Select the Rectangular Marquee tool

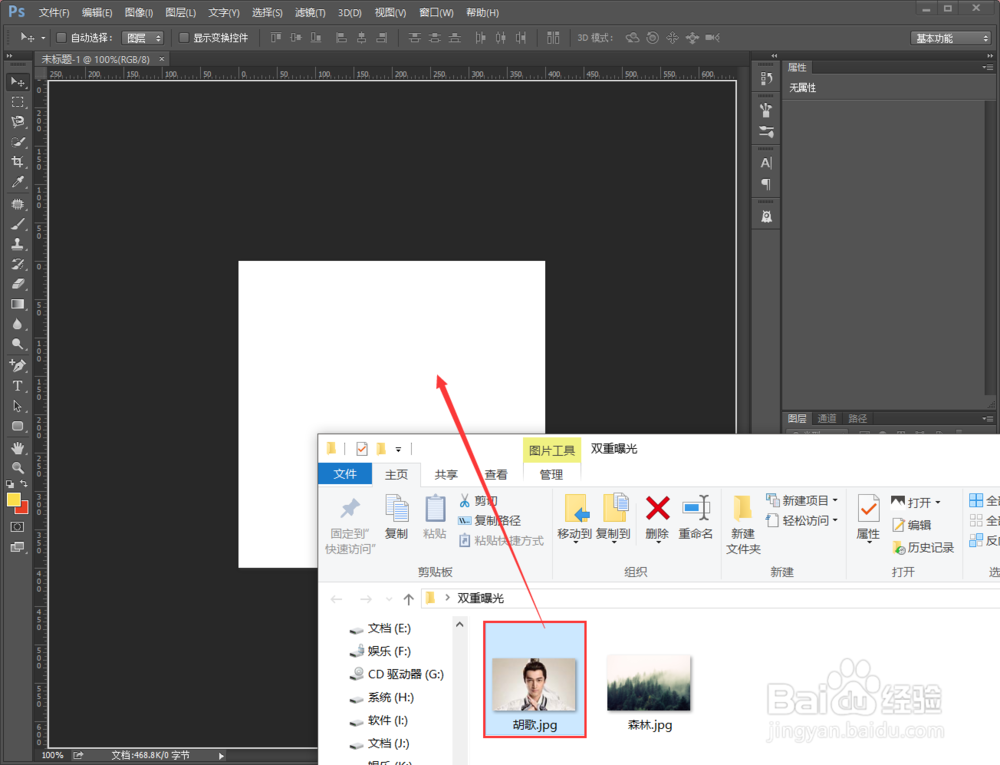17,102
